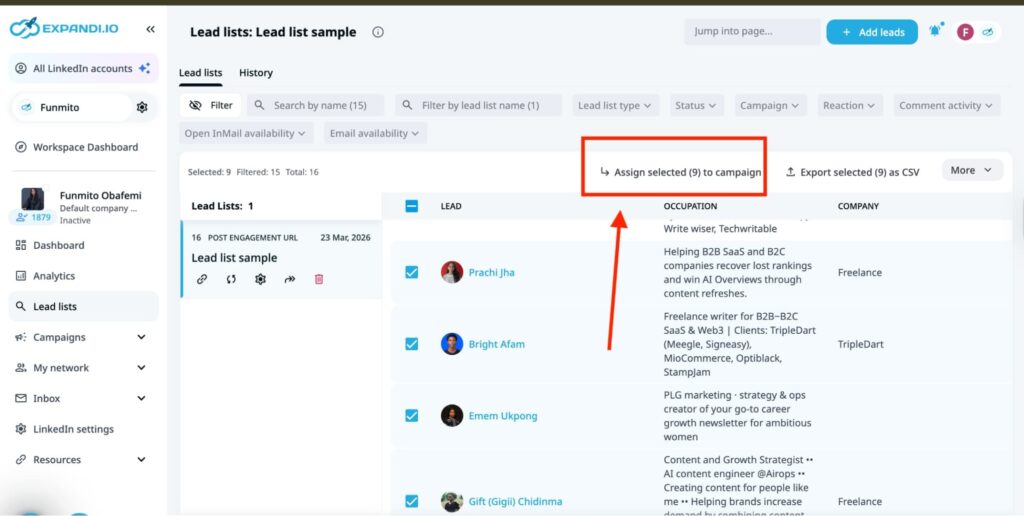Screen dimensions: 1024x516
Task: Open the F user avatar menu
Action: click(x=965, y=31)
